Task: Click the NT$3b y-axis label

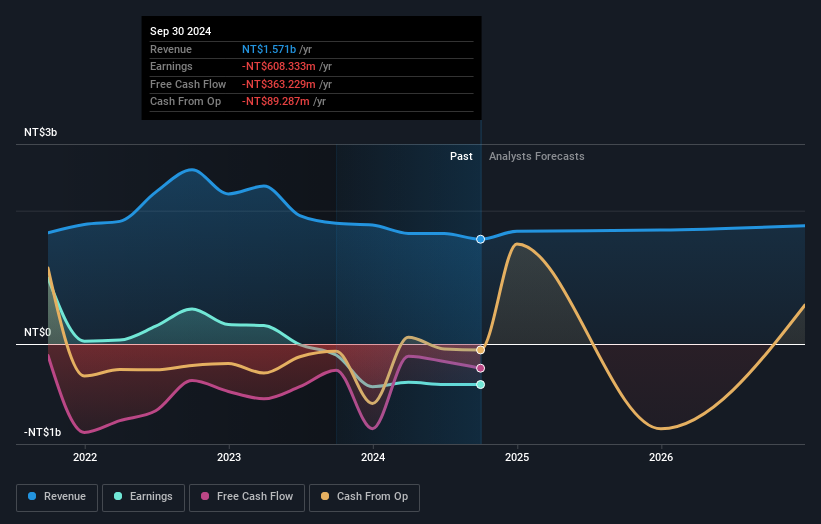Action: tap(40, 132)
